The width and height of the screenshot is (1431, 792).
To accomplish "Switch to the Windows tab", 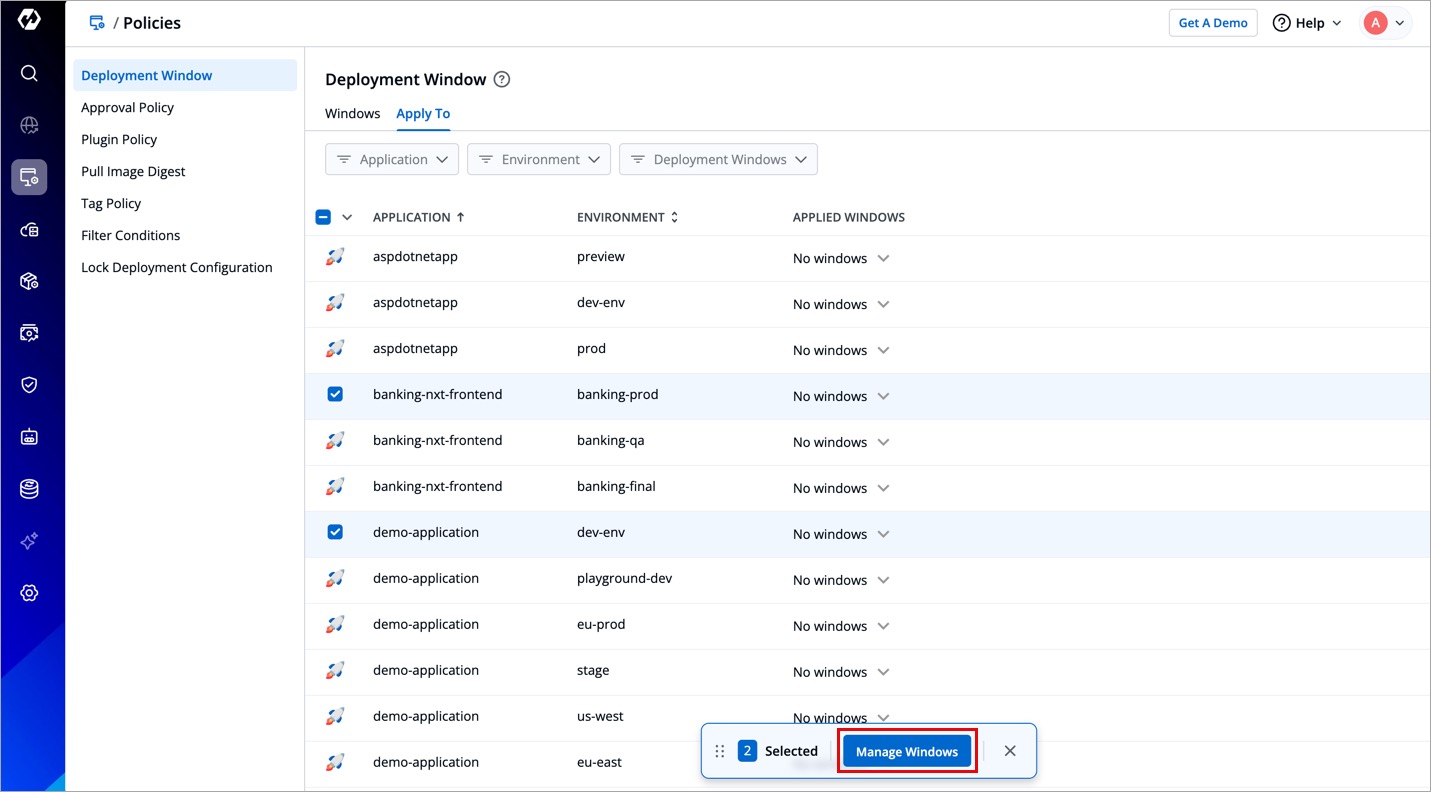I will coord(352,114).
